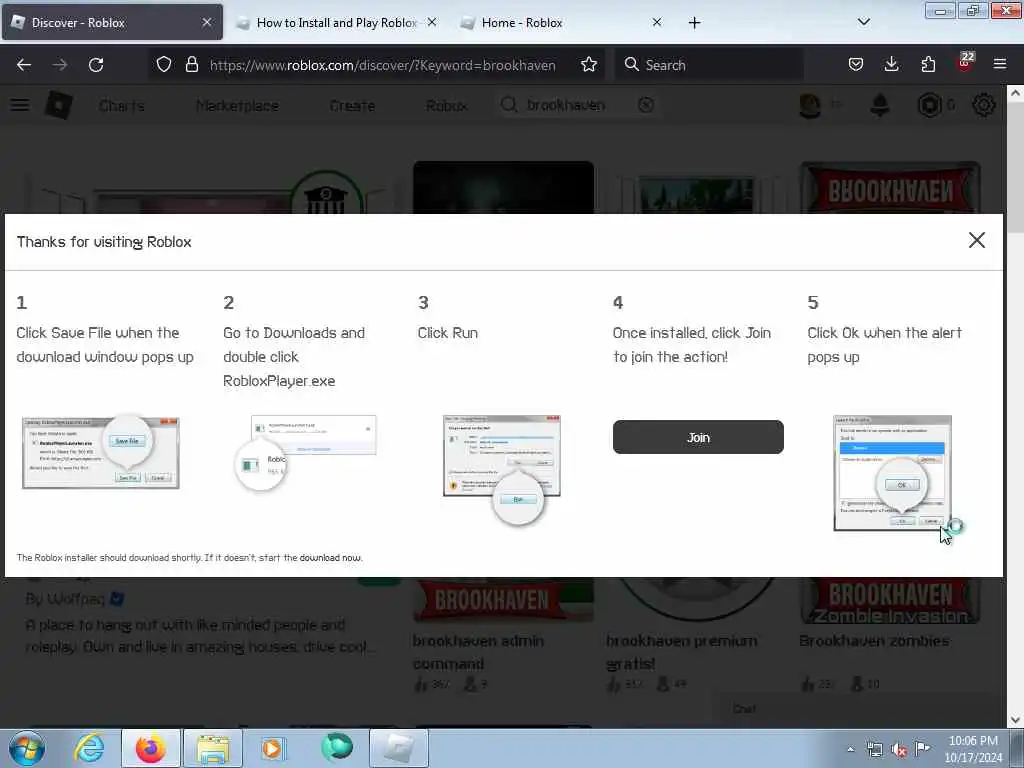Open the Firefox application menu
The height and width of the screenshot is (768, 1024).
[999, 65]
